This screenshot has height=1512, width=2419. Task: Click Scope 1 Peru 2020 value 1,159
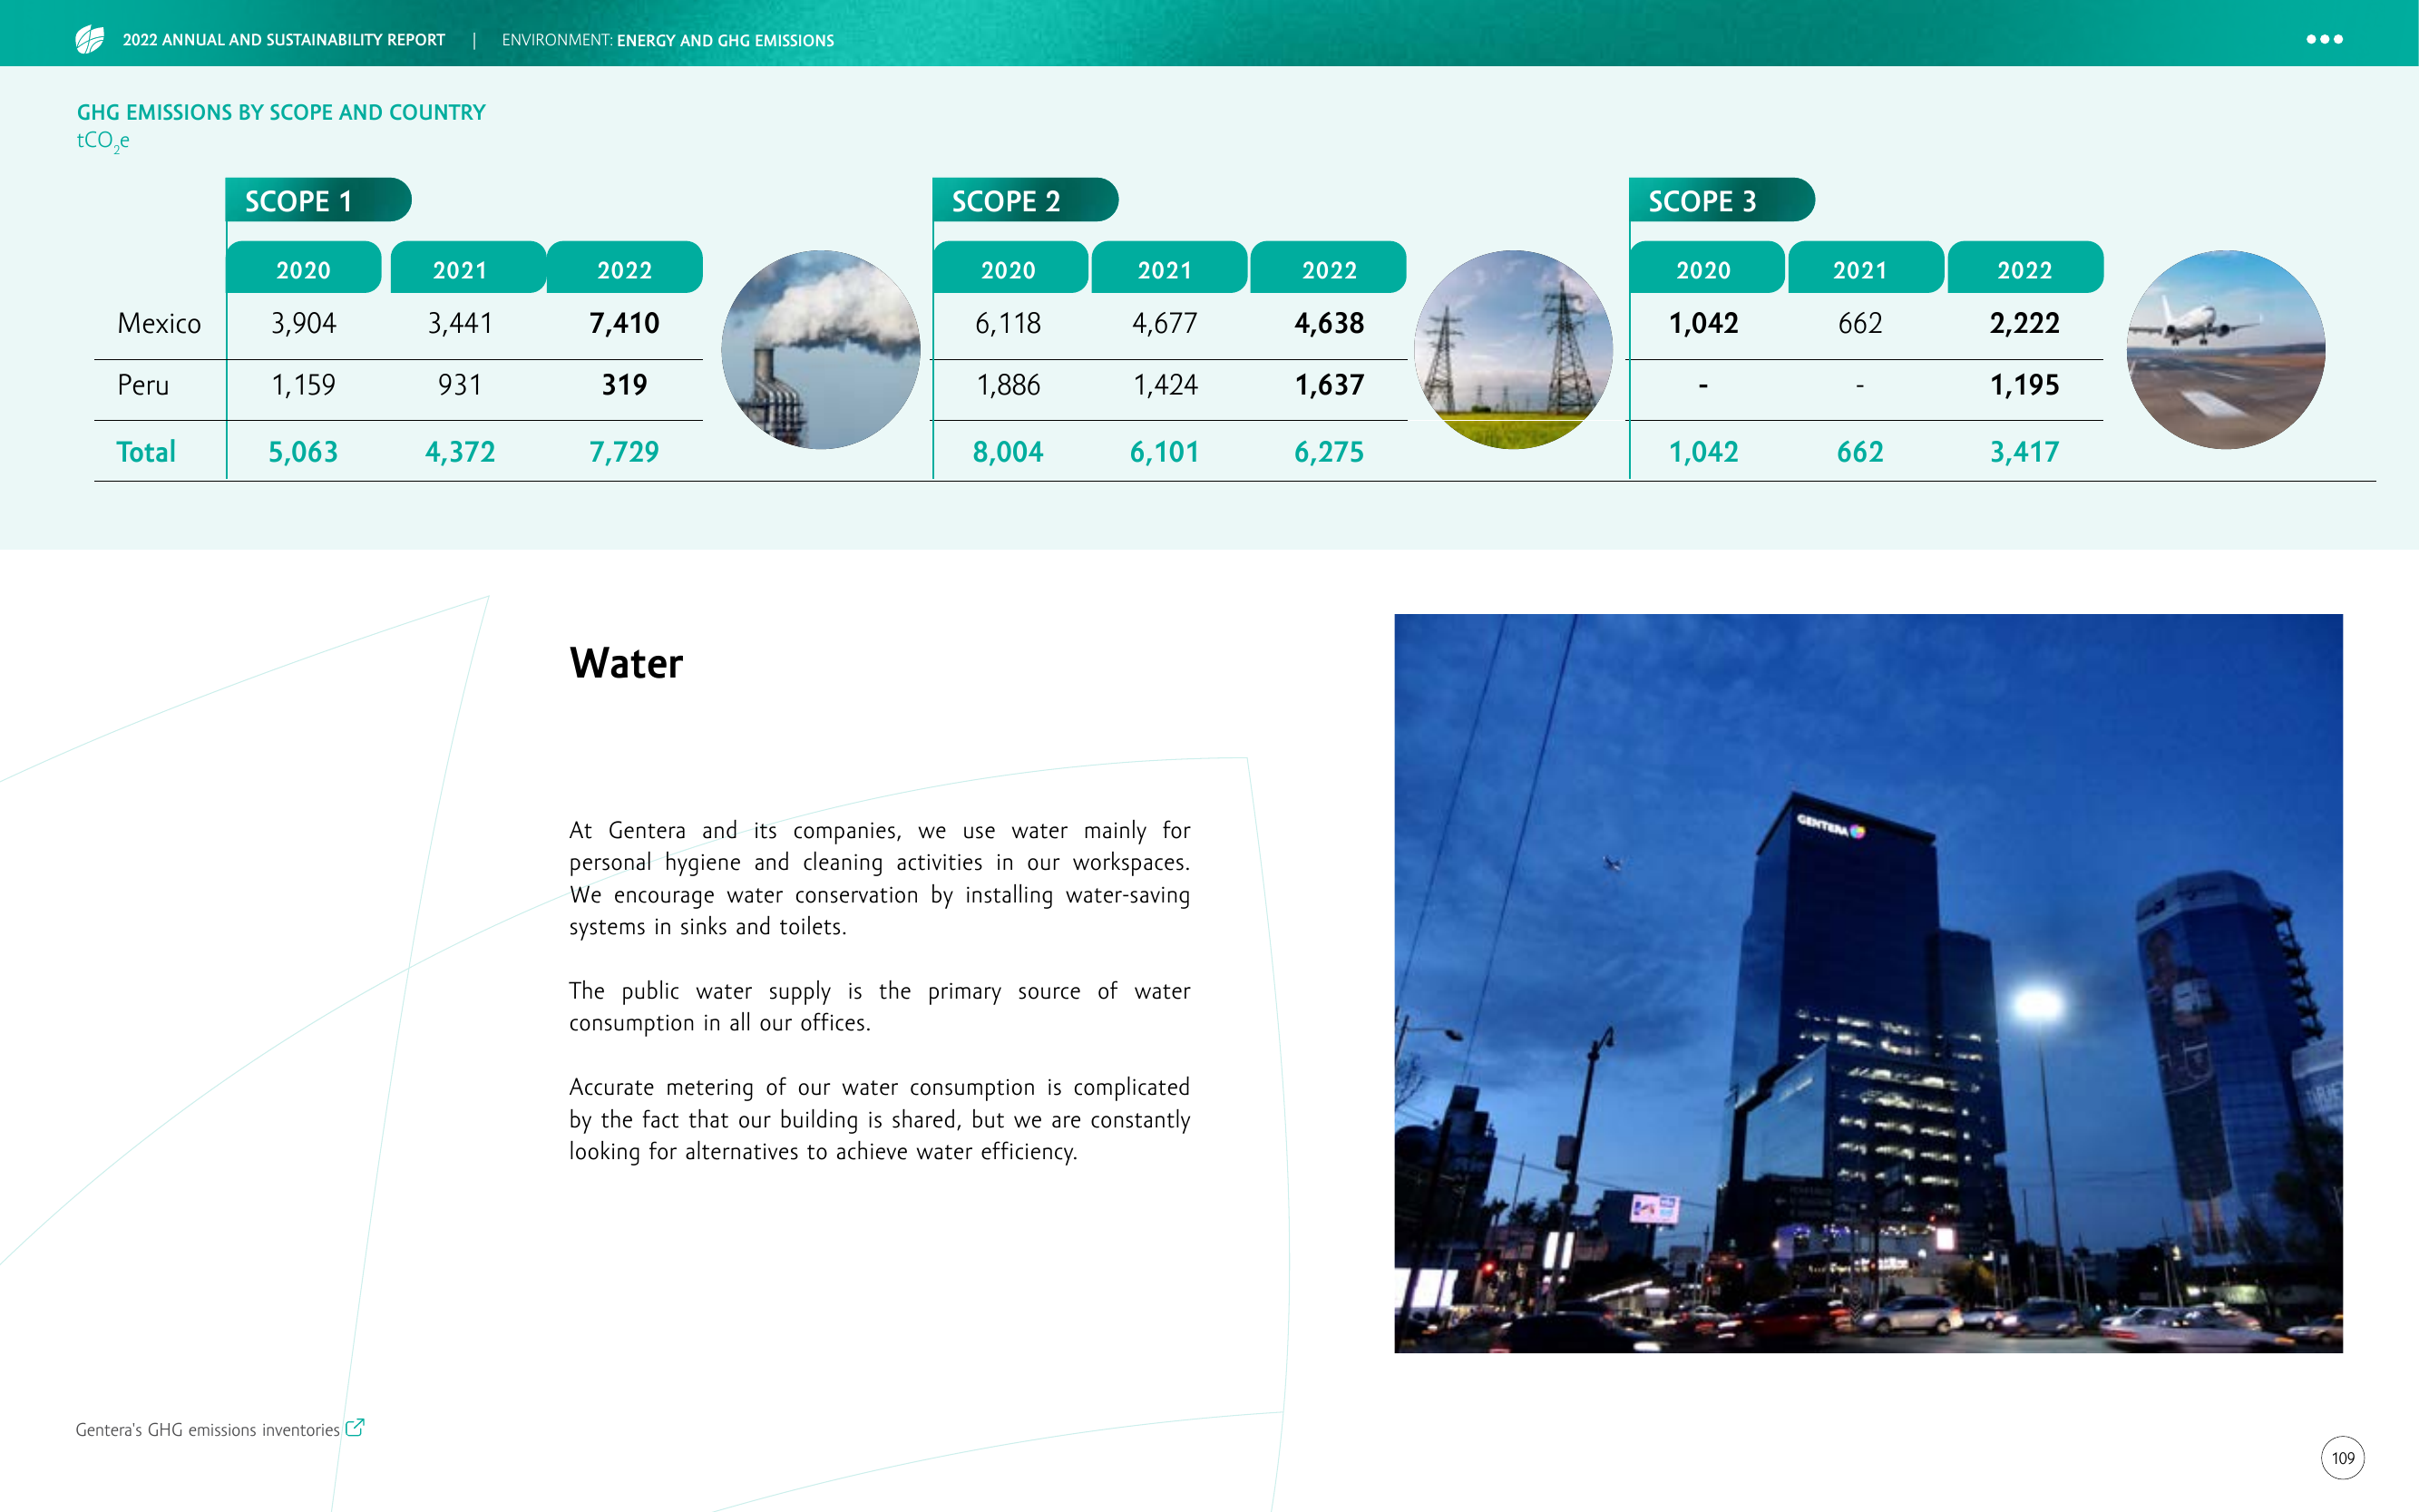(303, 385)
